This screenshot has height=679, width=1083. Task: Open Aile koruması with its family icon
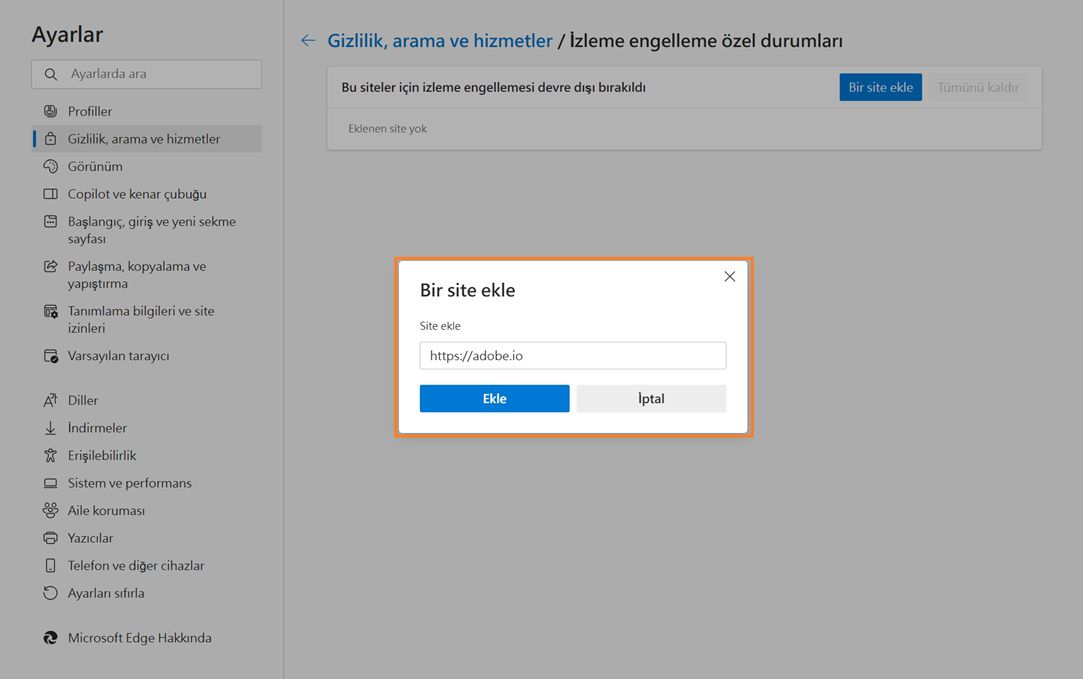coord(51,510)
